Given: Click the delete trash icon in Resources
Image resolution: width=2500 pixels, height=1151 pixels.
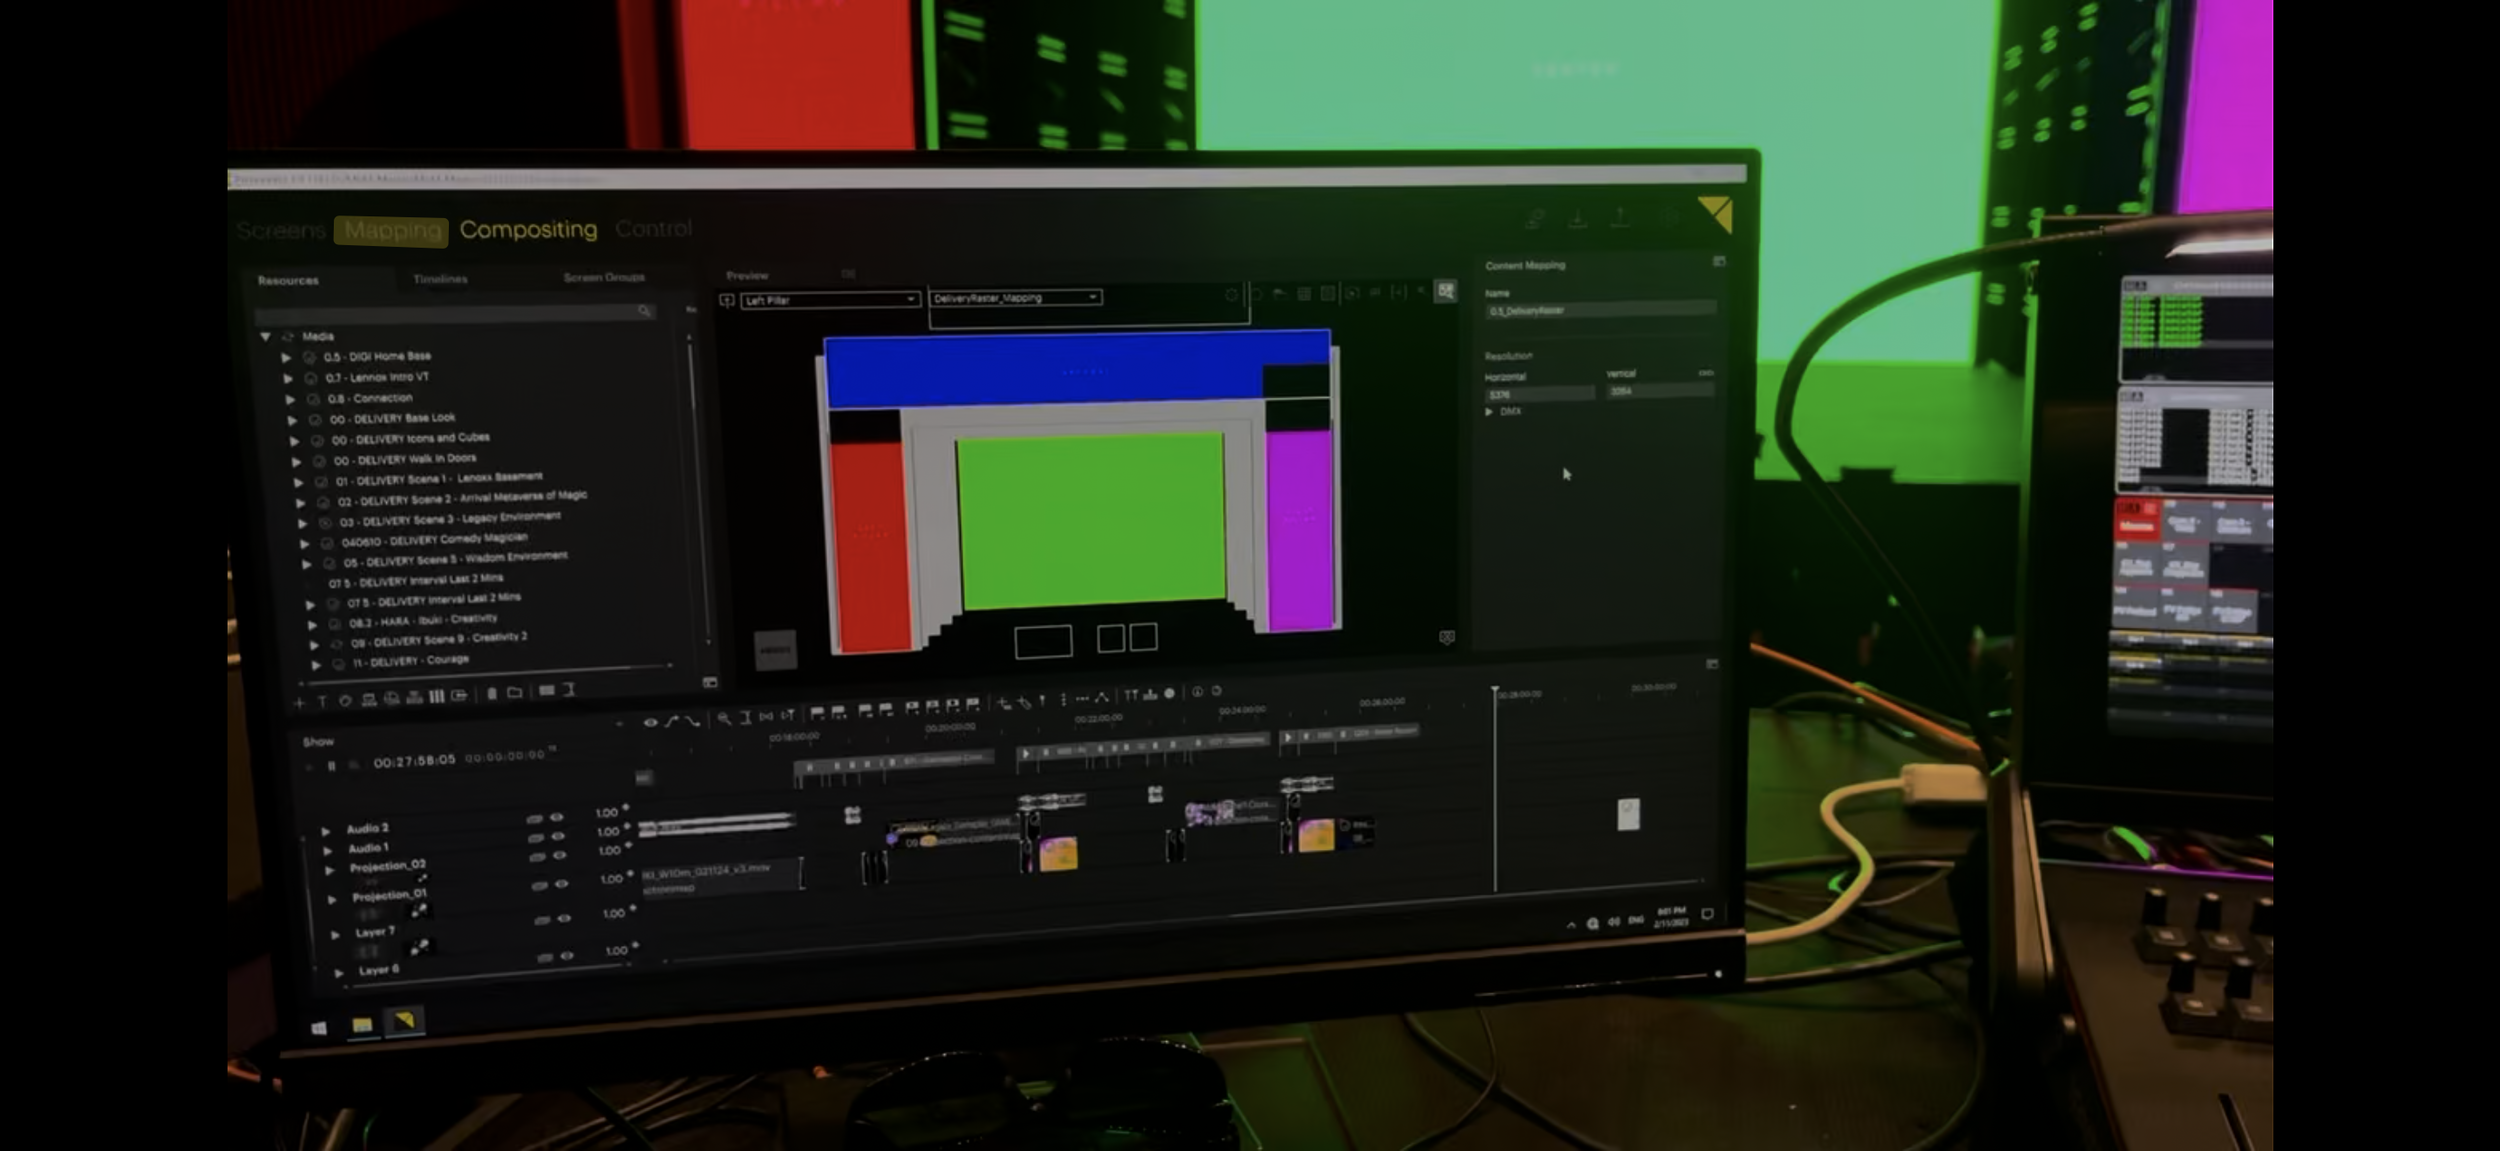Looking at the screenshot, I should point(491,694).
